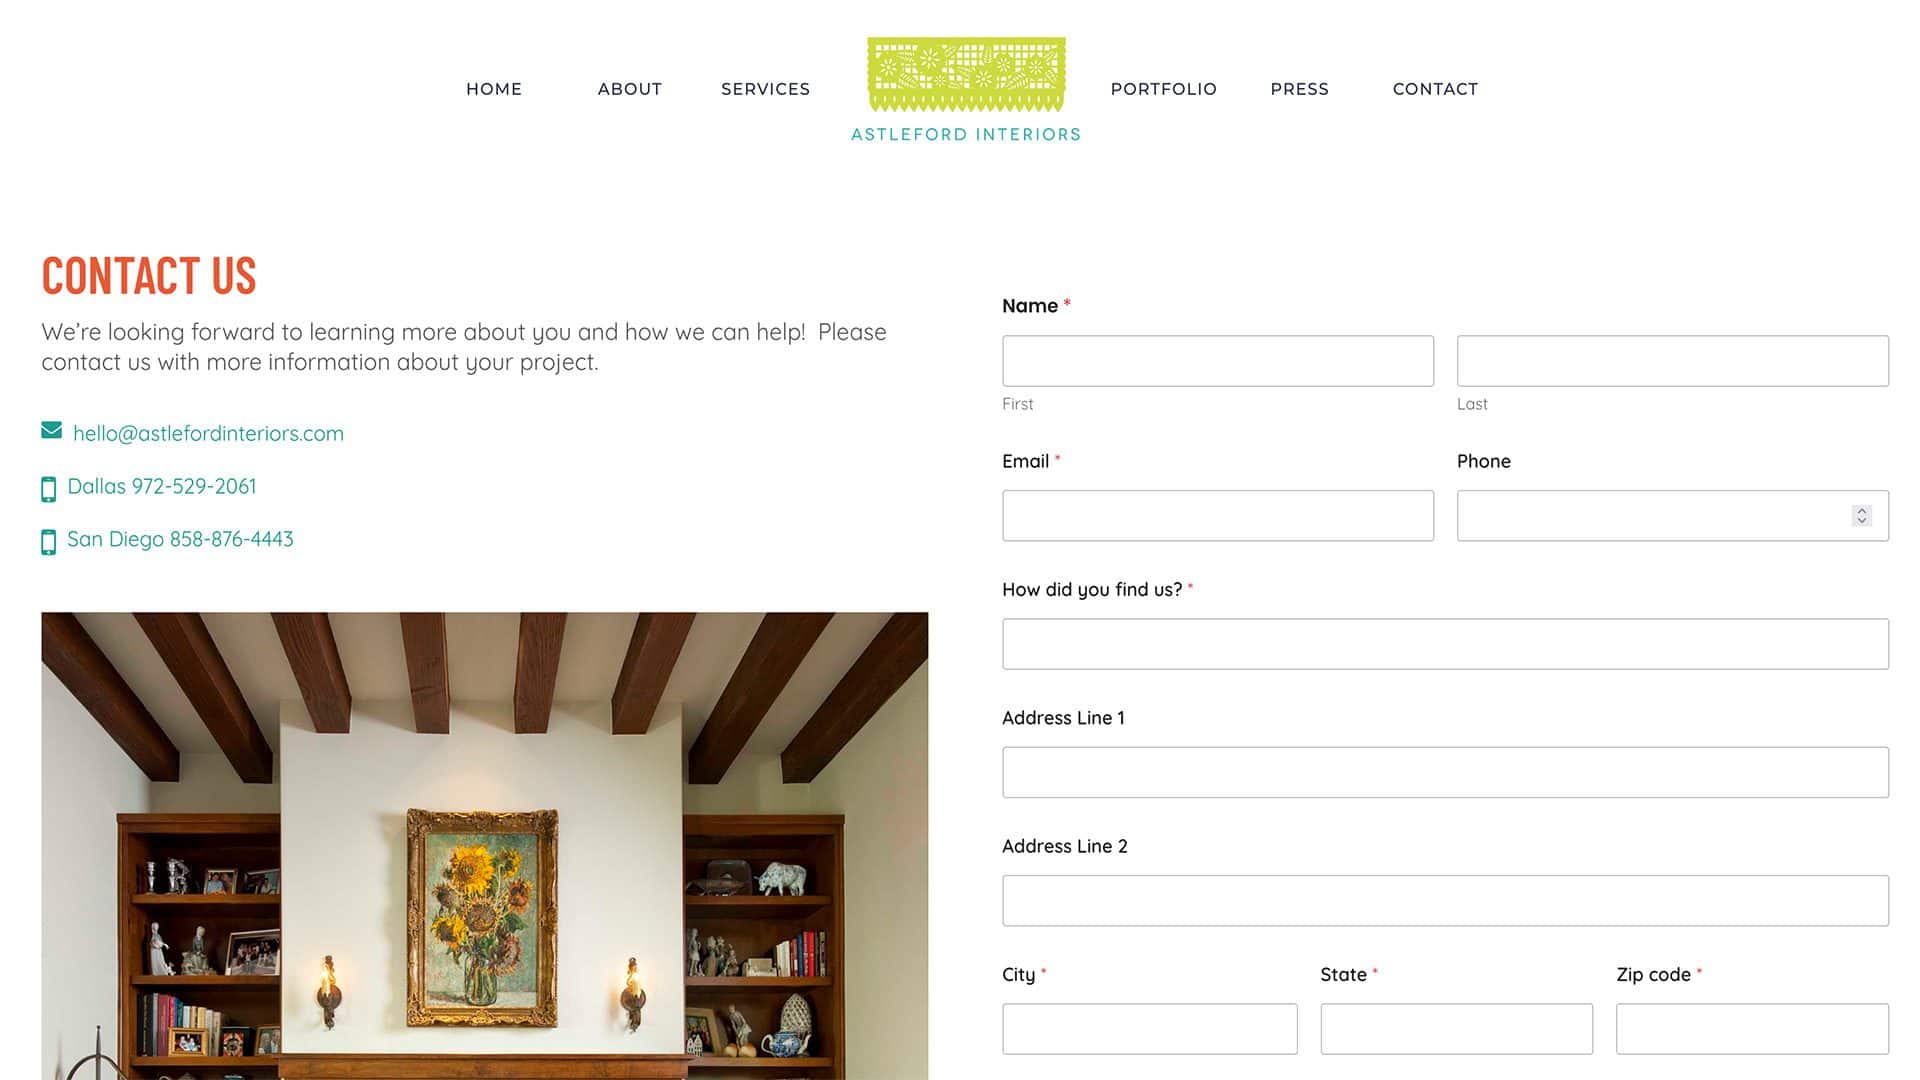Click the How did you find us field
Image resolution: width=1920 pixels, height=1080 pixels.
(1445, 644)
